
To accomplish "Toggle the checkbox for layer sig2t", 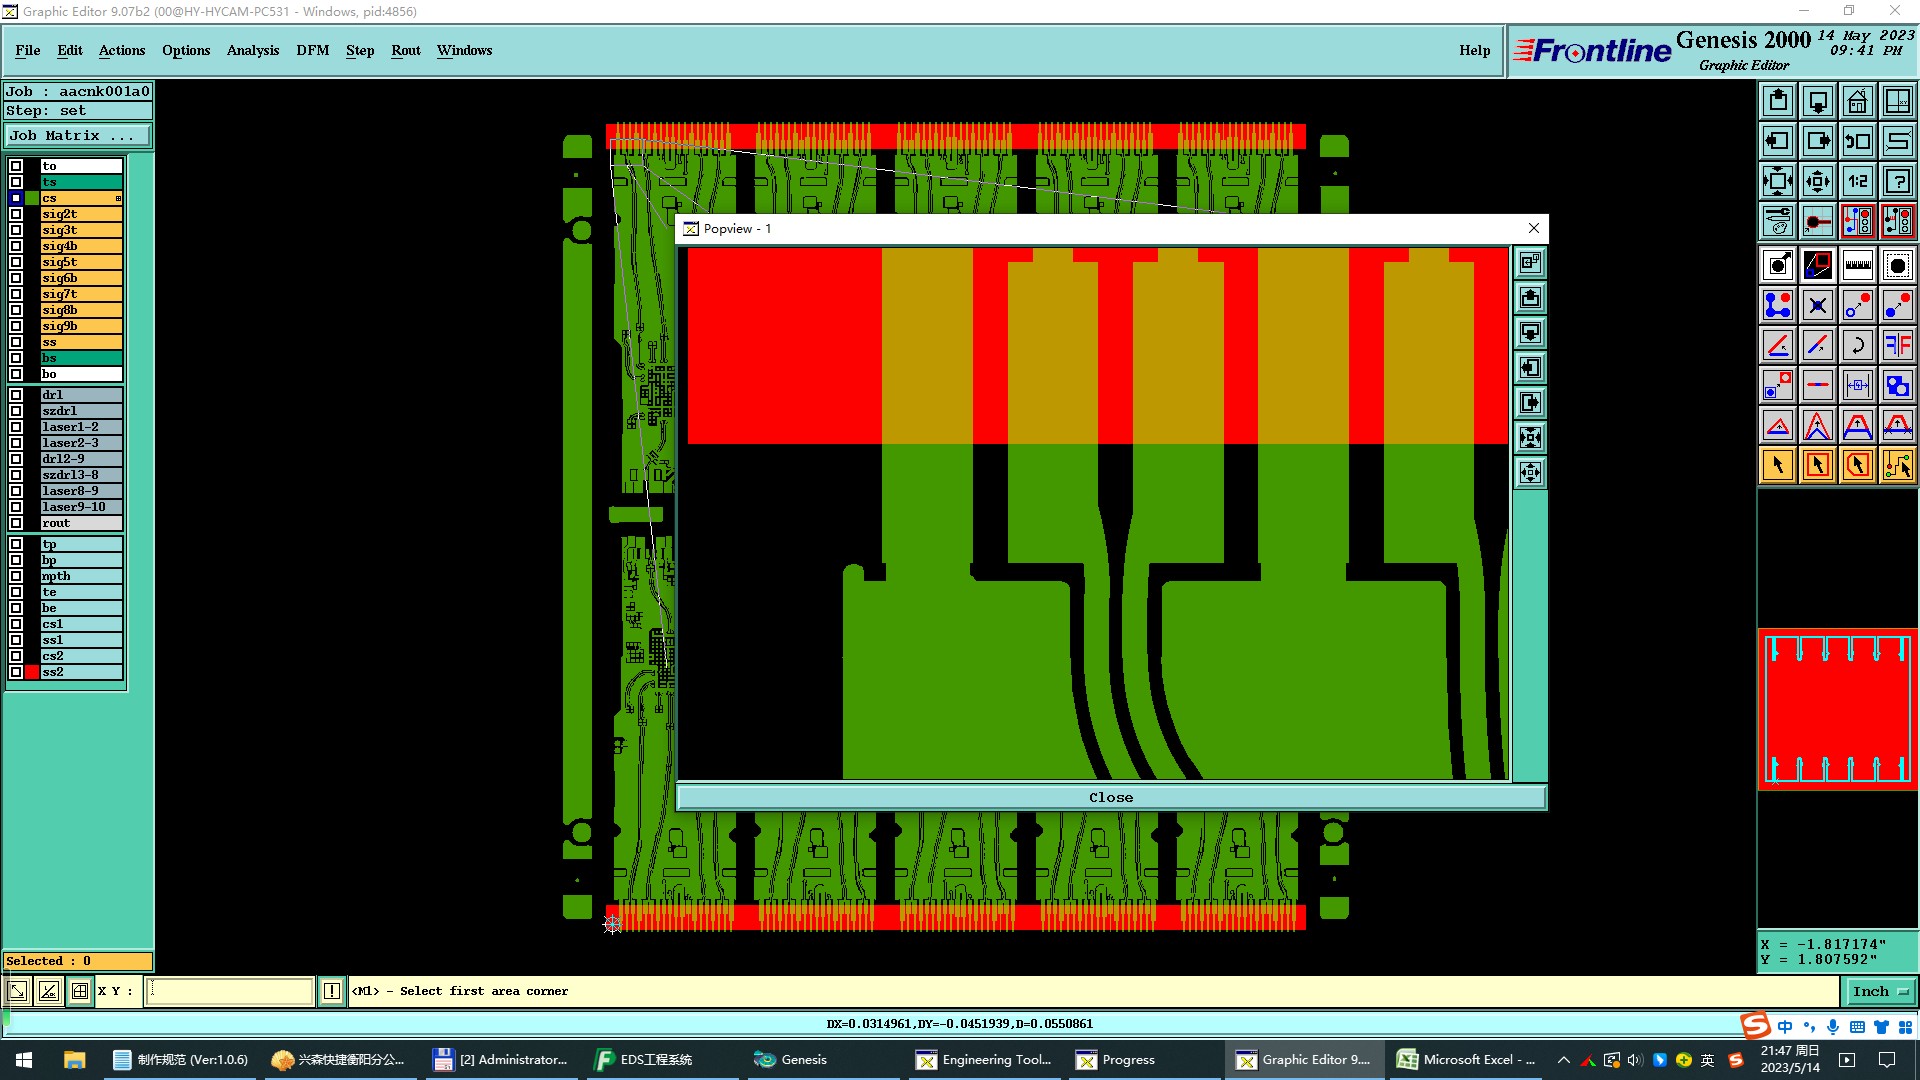I will (16, 214).
